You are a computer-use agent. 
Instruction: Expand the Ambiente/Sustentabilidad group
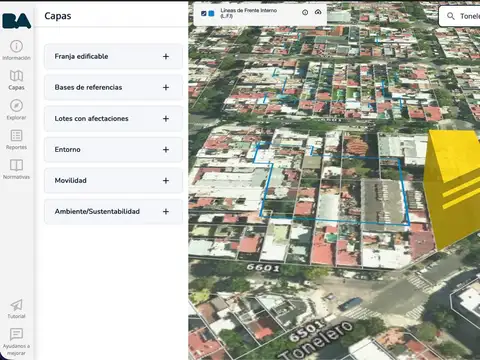click(x=113, y=211)
